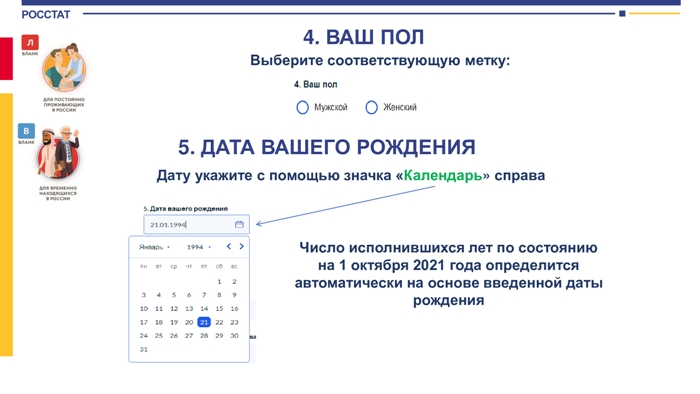Screen dimensions: 700x394
Task: Open the calendar icon in date field
Action: point(239,224)
